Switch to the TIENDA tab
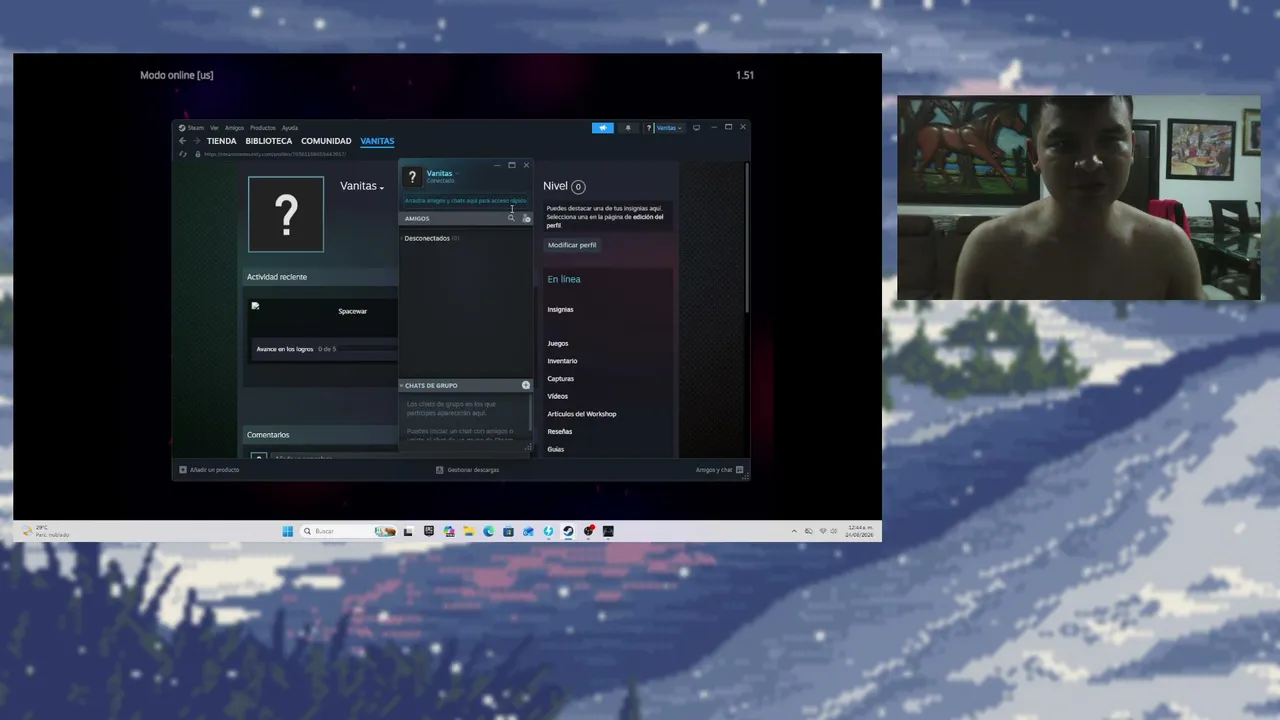The image size is (1280, 720). pos(221,141)
